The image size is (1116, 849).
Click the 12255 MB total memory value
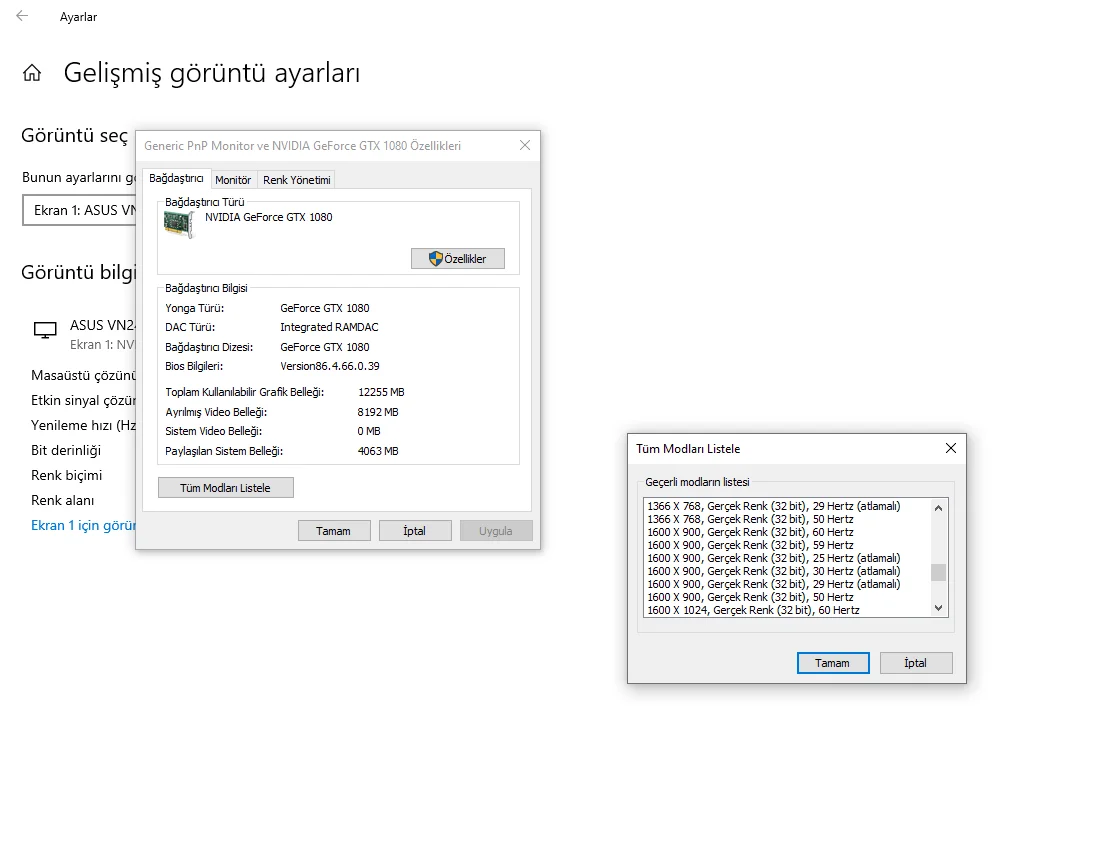[381, 392]
